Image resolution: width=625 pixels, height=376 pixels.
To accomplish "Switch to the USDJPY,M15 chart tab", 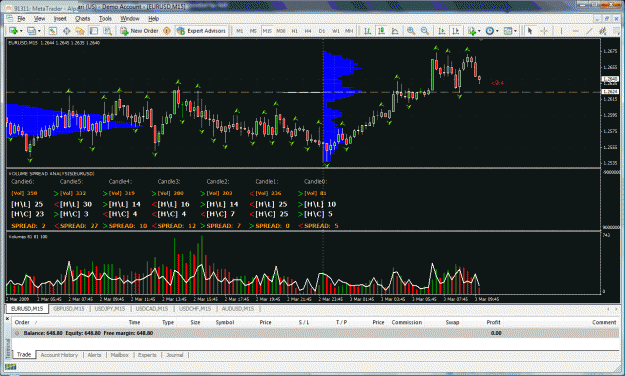I will point(110,309).
